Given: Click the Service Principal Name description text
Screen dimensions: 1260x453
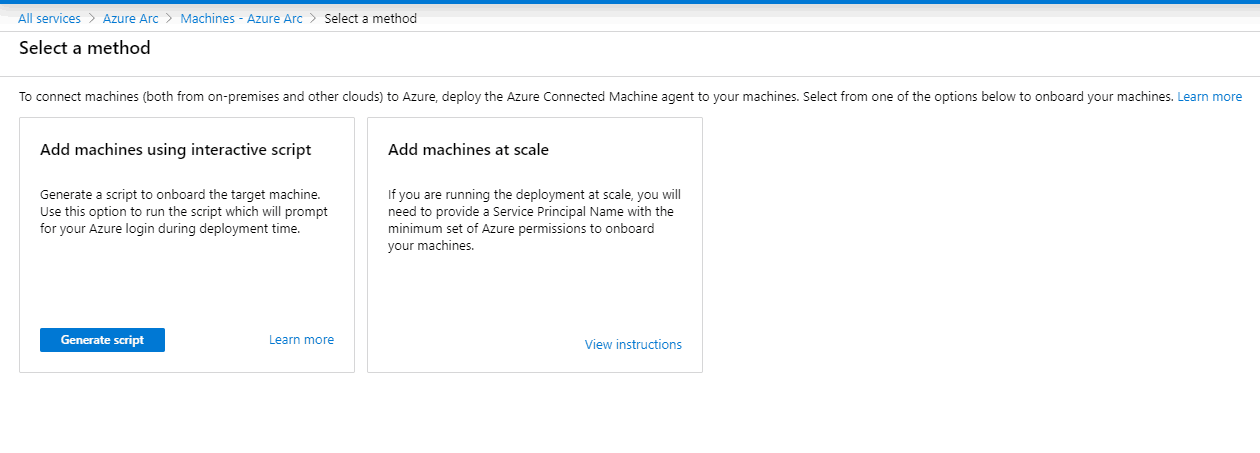Looking at the screenshot, I should pos(534,220).
